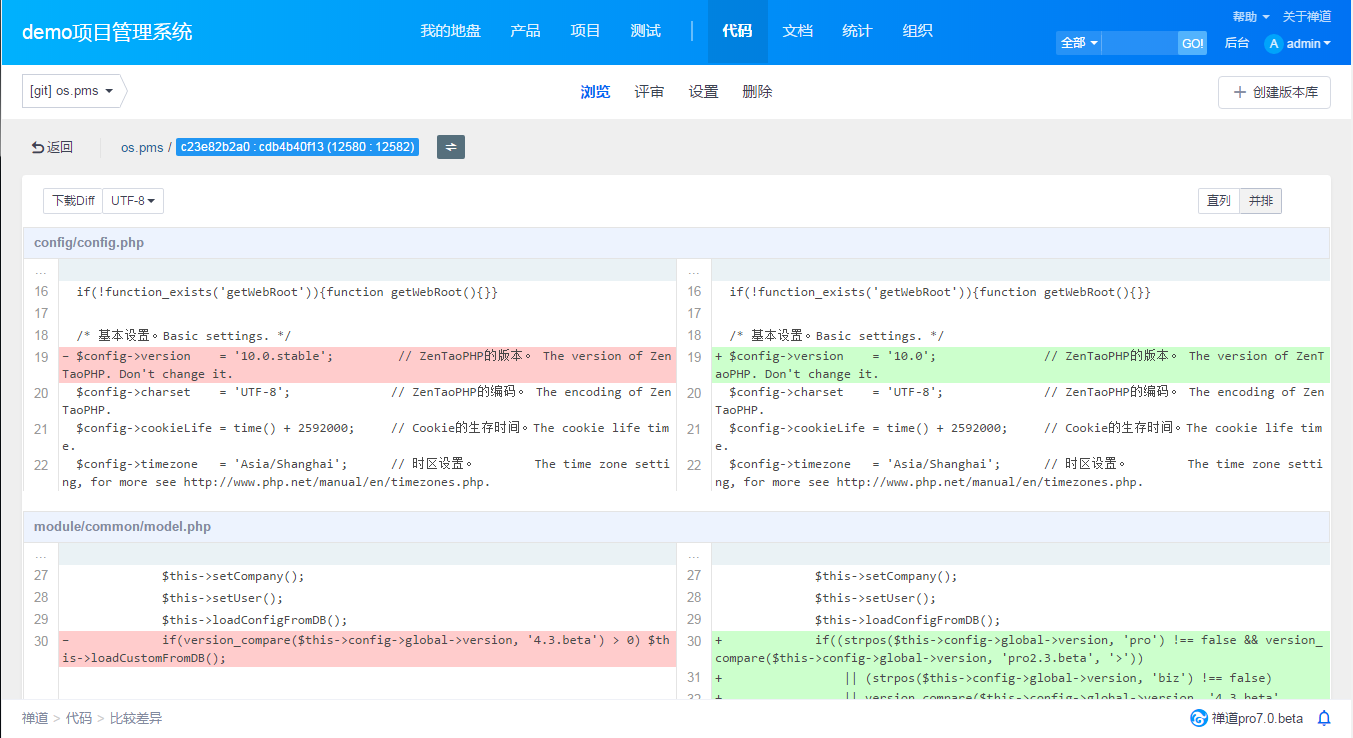Click left pane $this->setCompany() line 27
This screenshot has height=738, width=1353.
pos(367,576)
